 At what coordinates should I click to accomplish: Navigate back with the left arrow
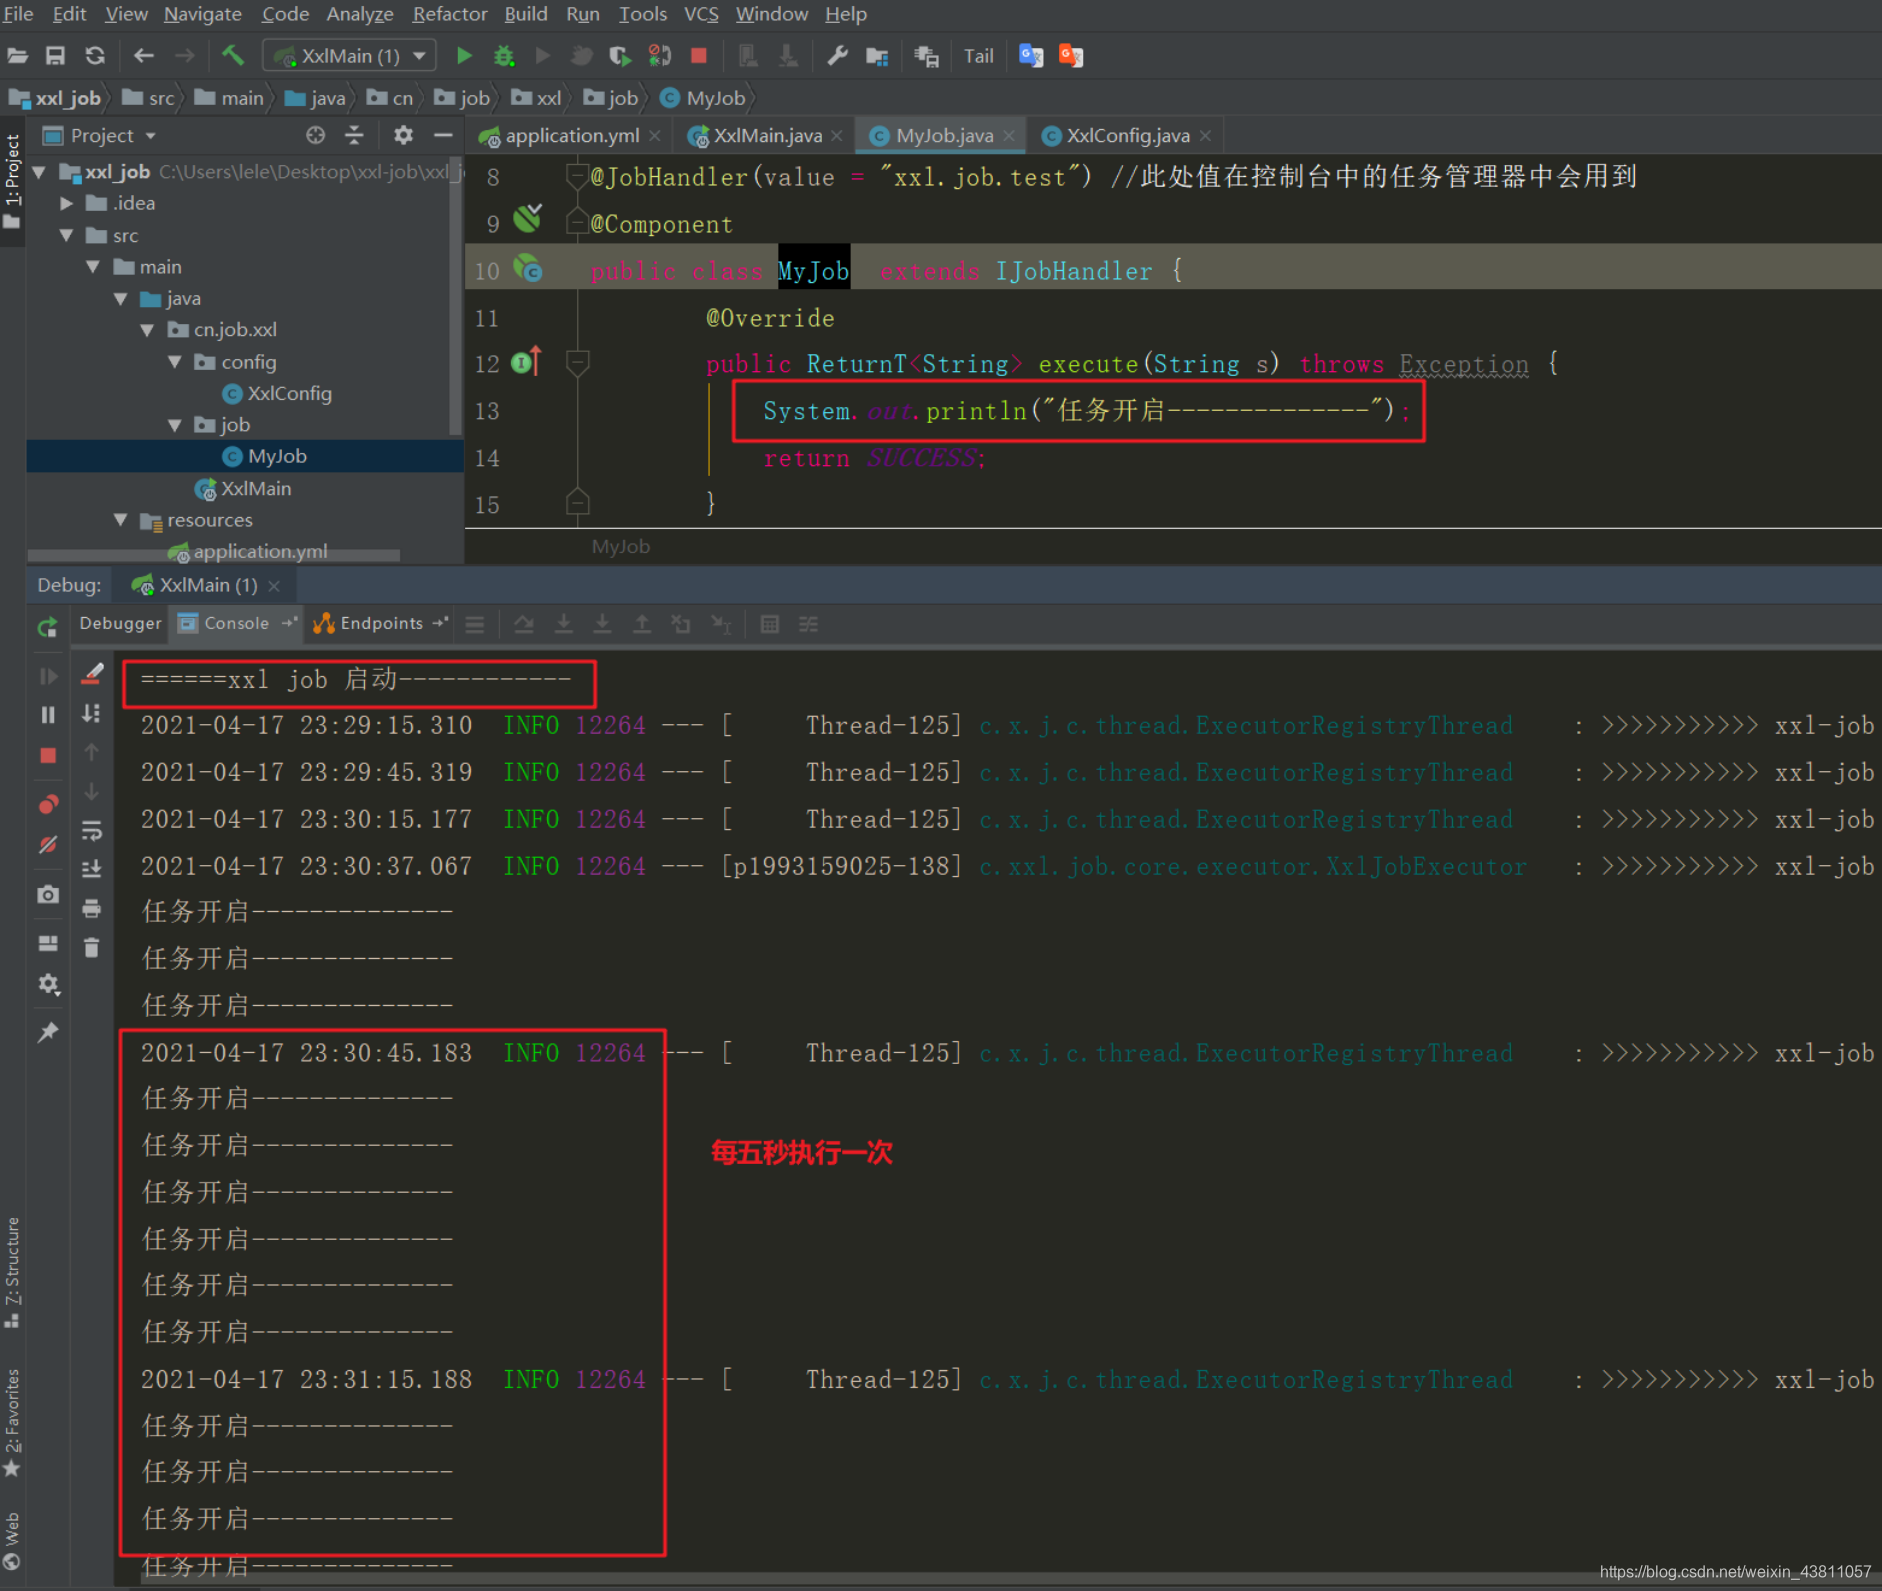pos(144,56)
